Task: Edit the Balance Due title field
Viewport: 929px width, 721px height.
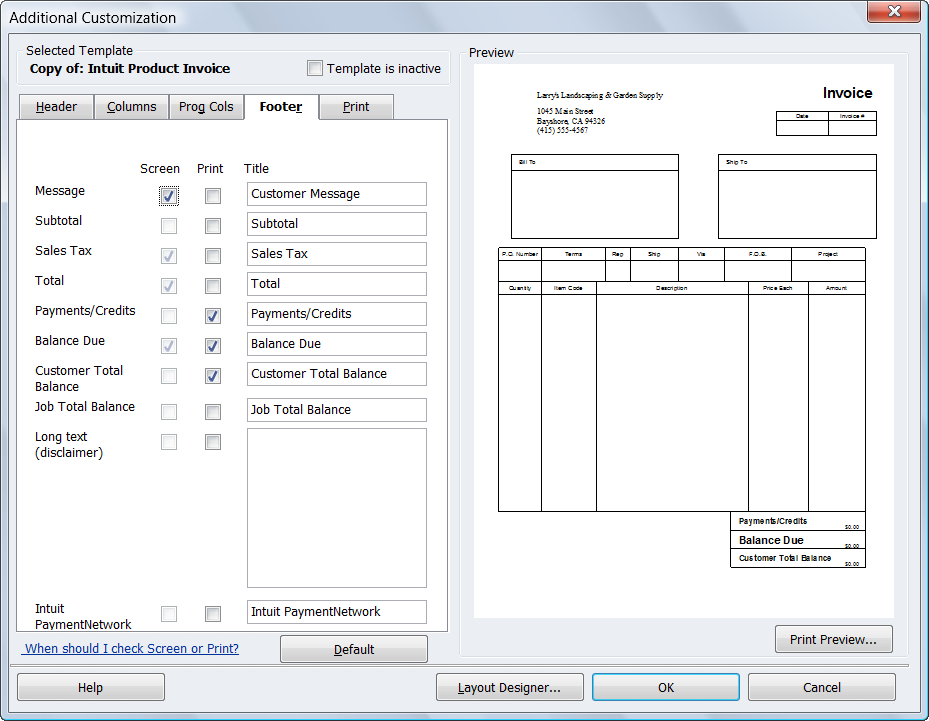Action: tap(336, 344)
